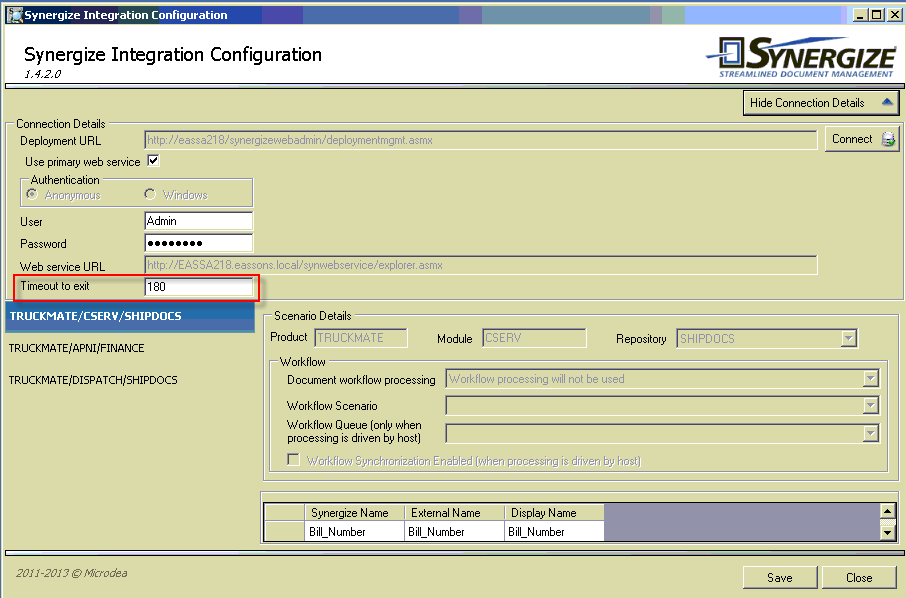
Task: Select Anonymous authentication radio button
Action: 32,194
